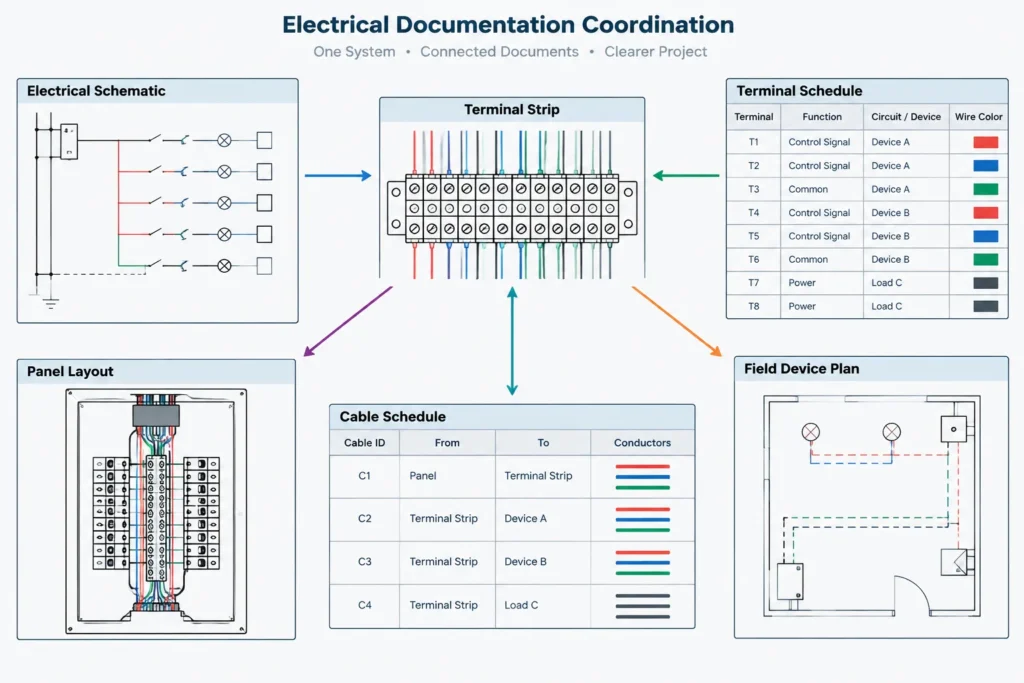Click the From column header in Cable Schedule
The width and height of the screenshot is (1024, 683).
click(x=447, y=443)
